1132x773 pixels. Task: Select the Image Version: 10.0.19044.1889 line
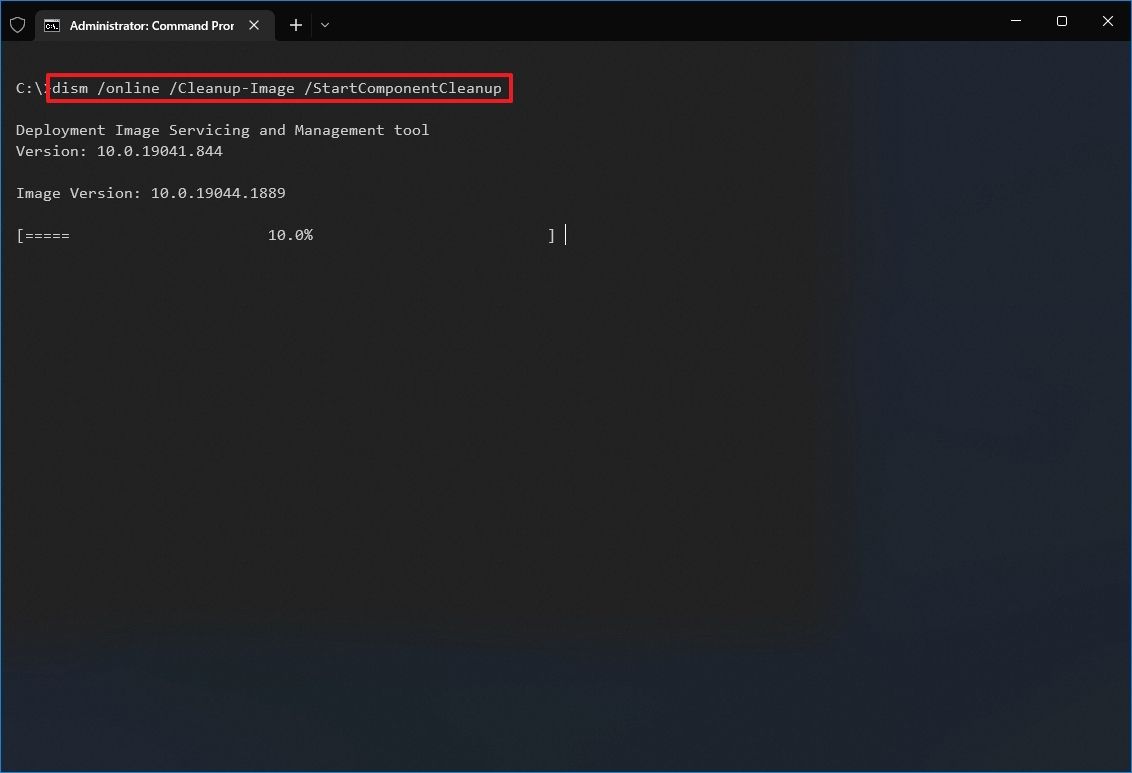coord(150,193)
